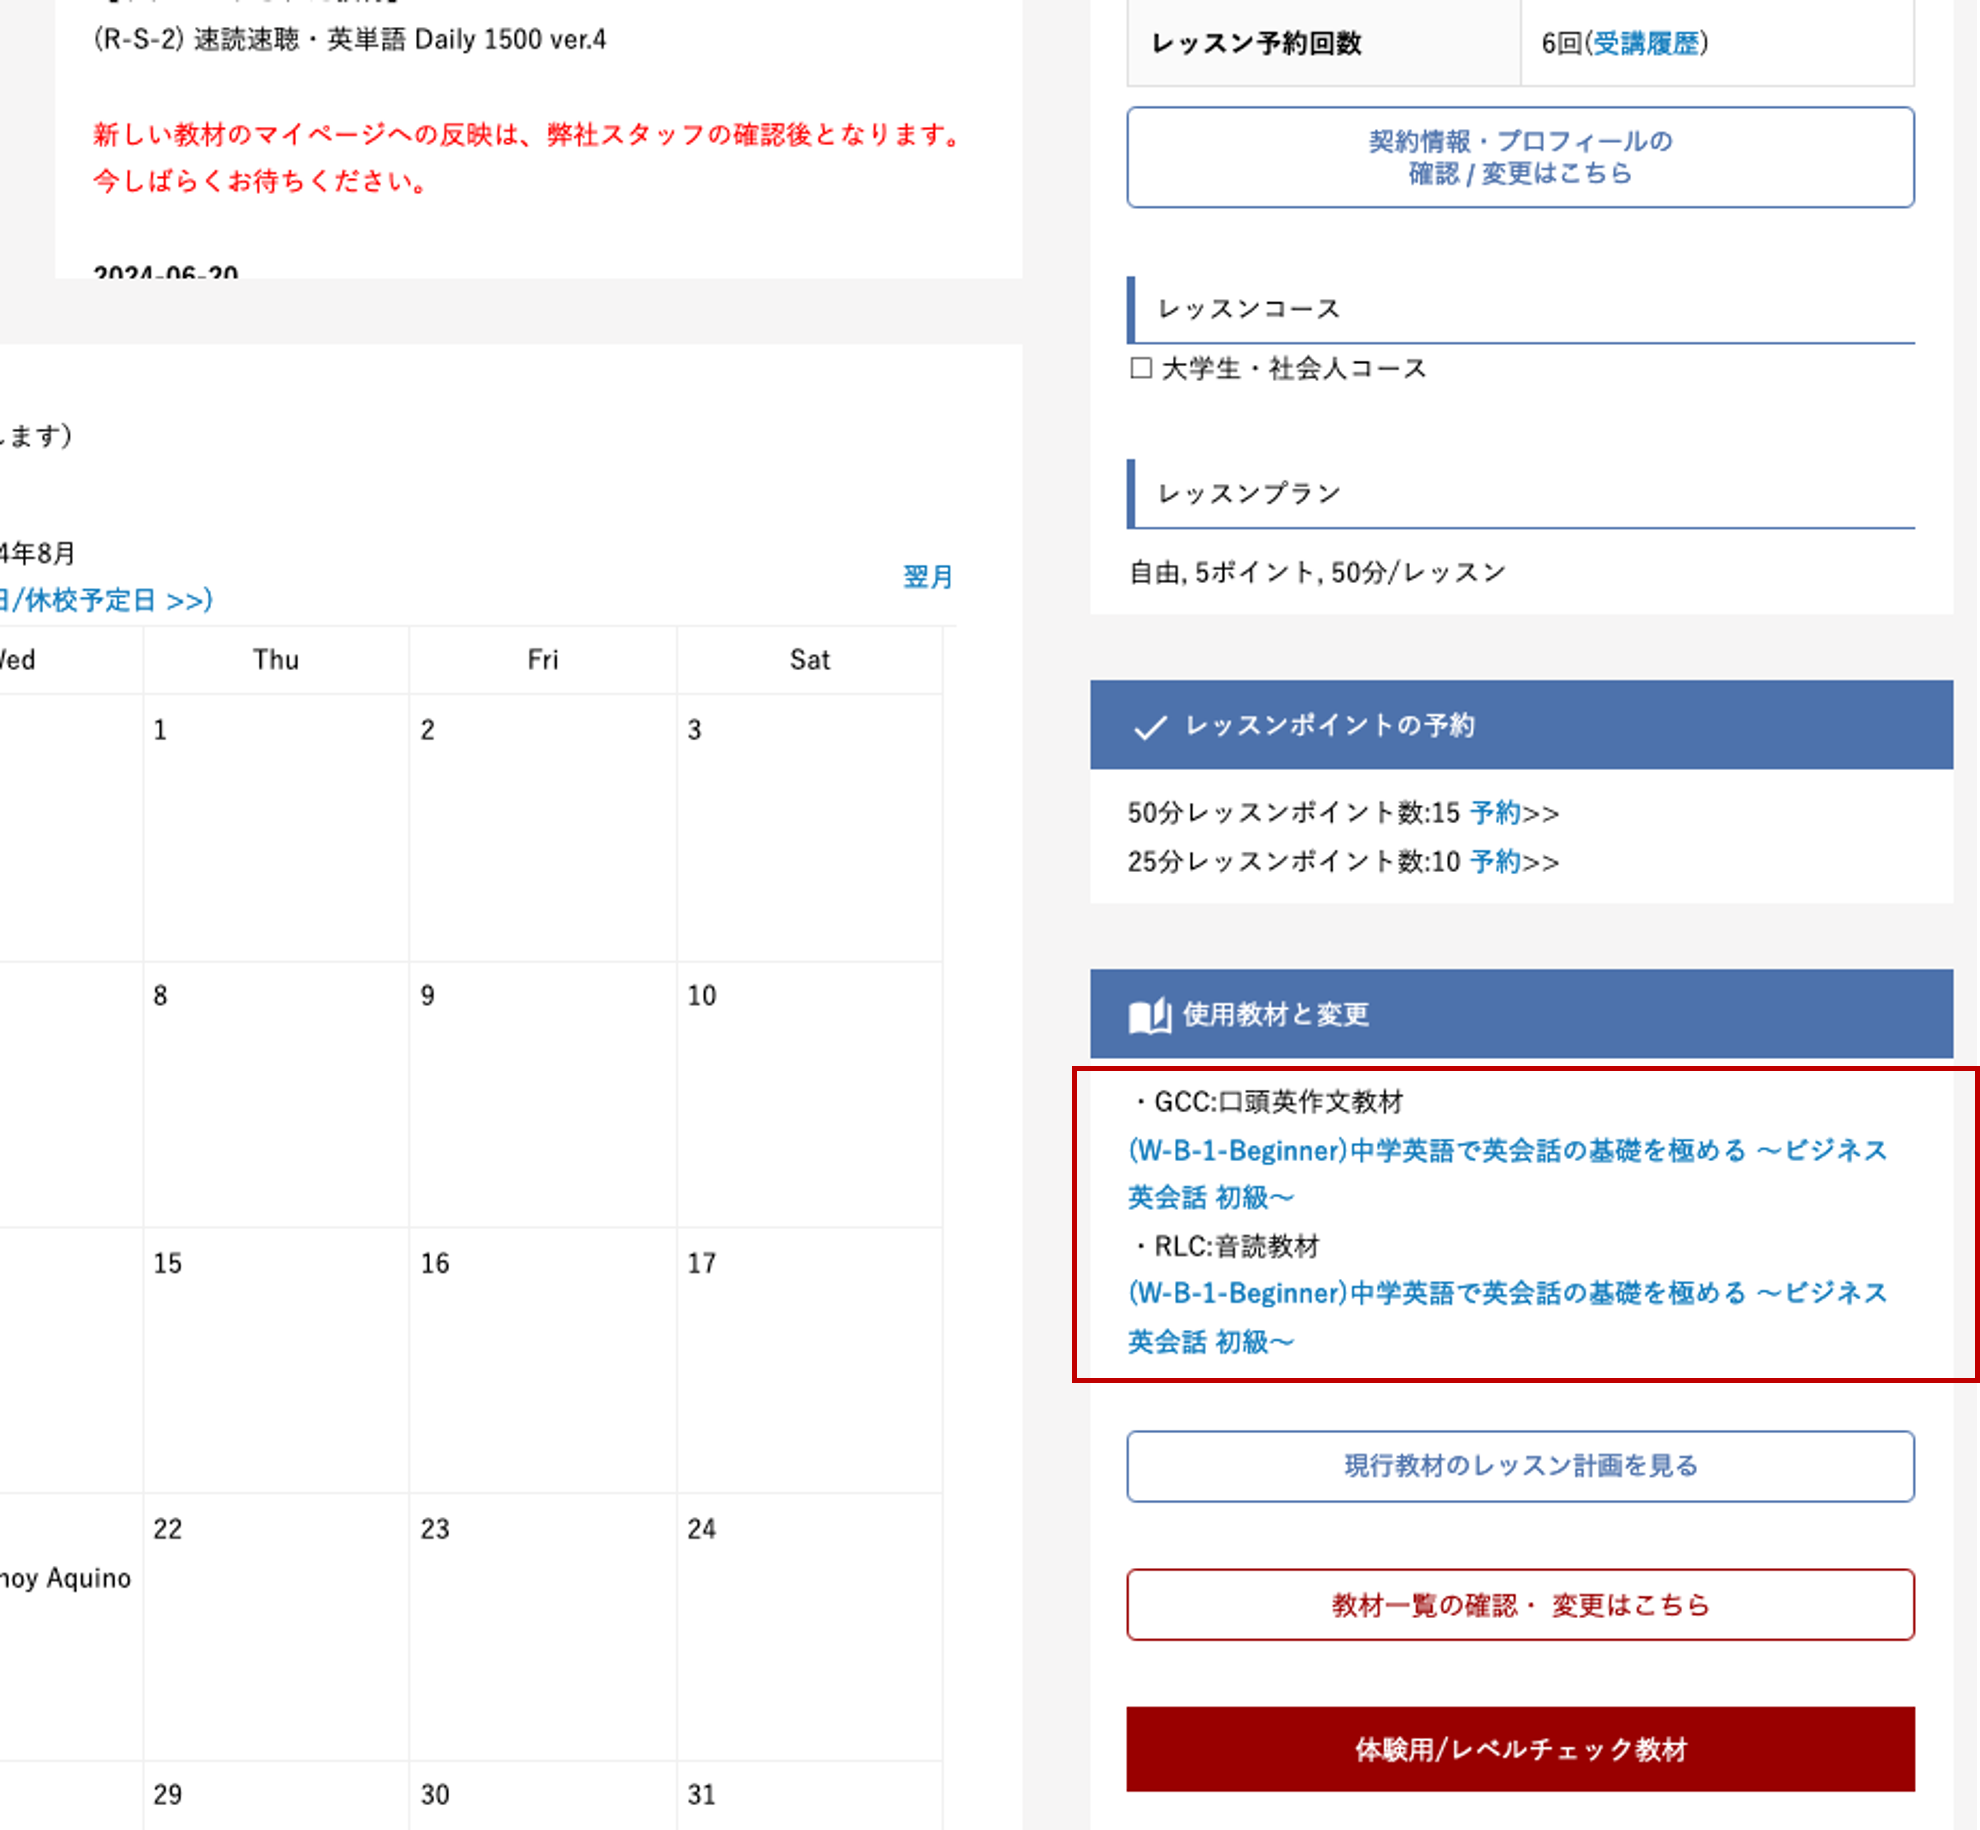Click the 使用教材と変更 header bar

tap(1520, 1014)
